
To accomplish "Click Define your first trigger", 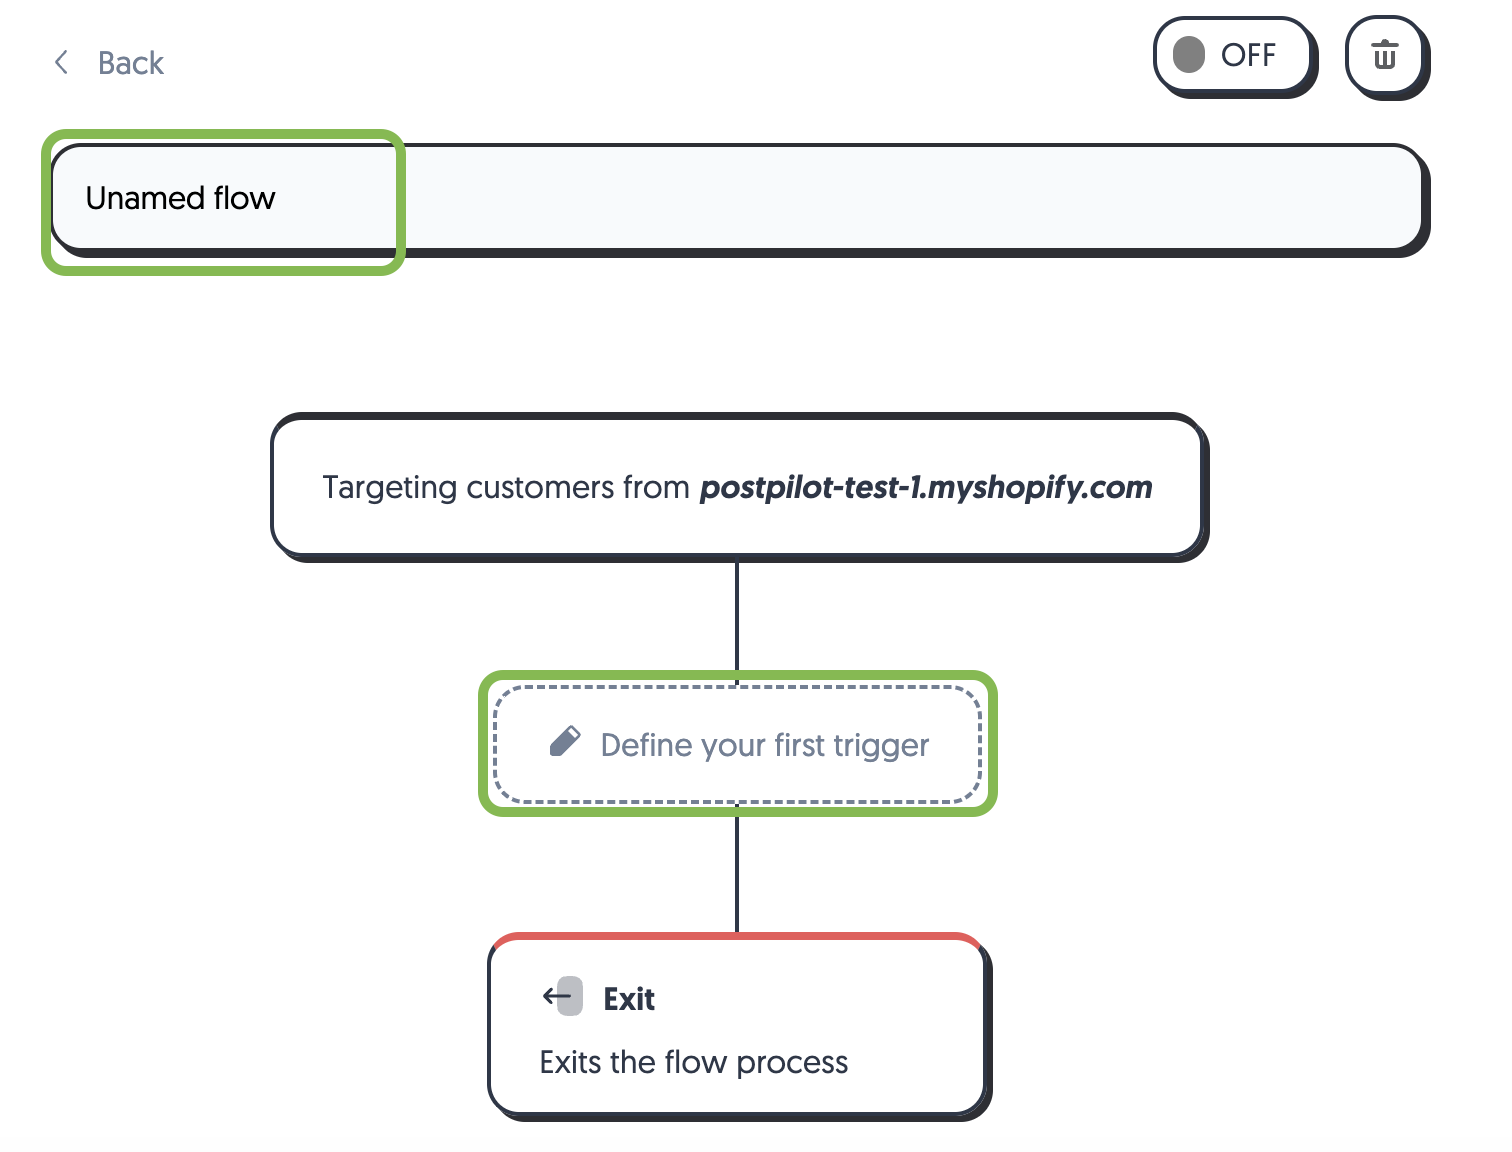I will 763,745.
